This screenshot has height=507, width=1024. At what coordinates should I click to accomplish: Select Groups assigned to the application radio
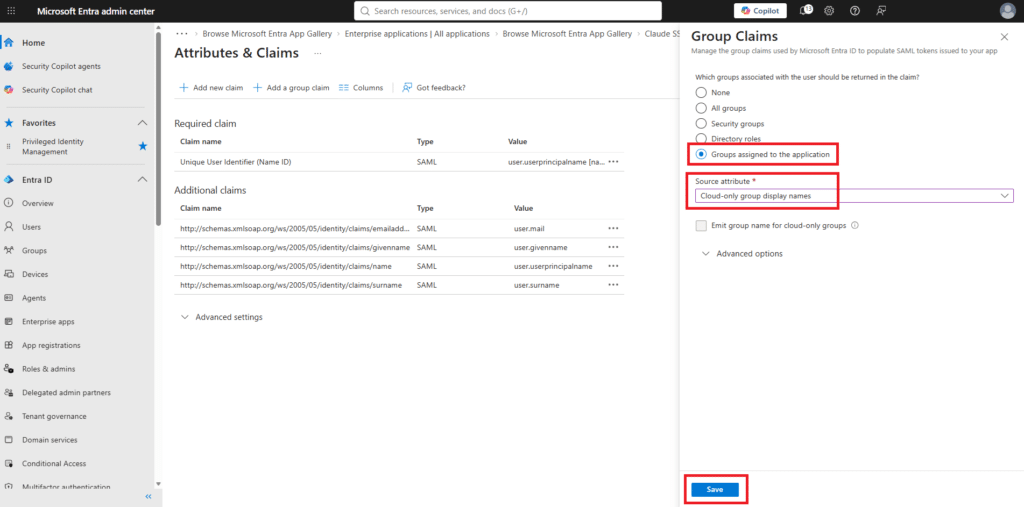[701, 154]
